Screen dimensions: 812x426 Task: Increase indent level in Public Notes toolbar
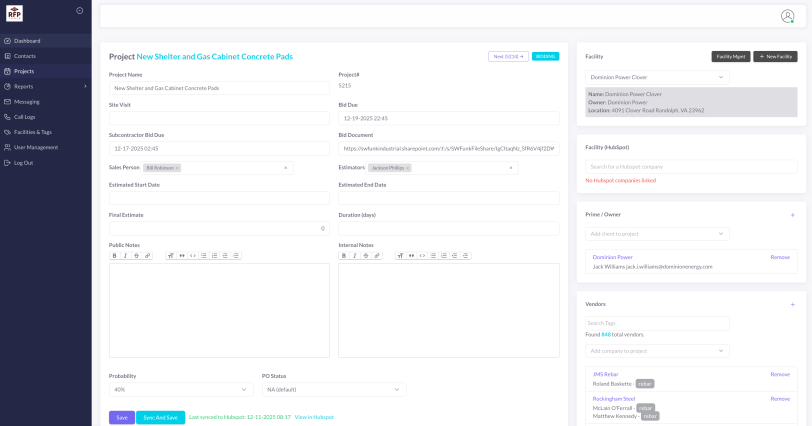[236, 256]
